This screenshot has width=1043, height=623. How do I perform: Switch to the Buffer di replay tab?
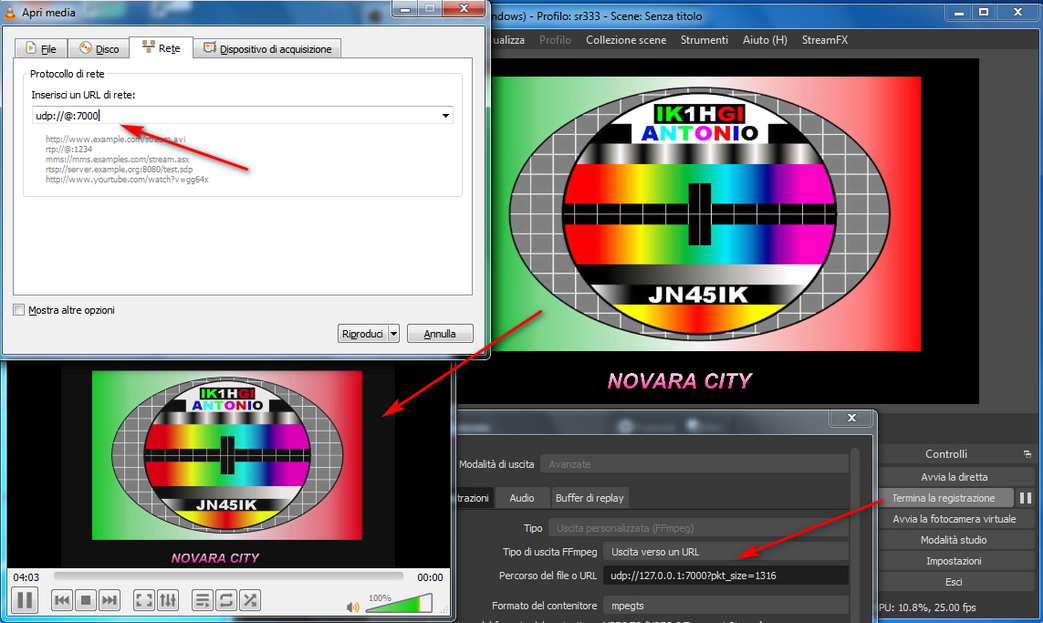point(589,498)
